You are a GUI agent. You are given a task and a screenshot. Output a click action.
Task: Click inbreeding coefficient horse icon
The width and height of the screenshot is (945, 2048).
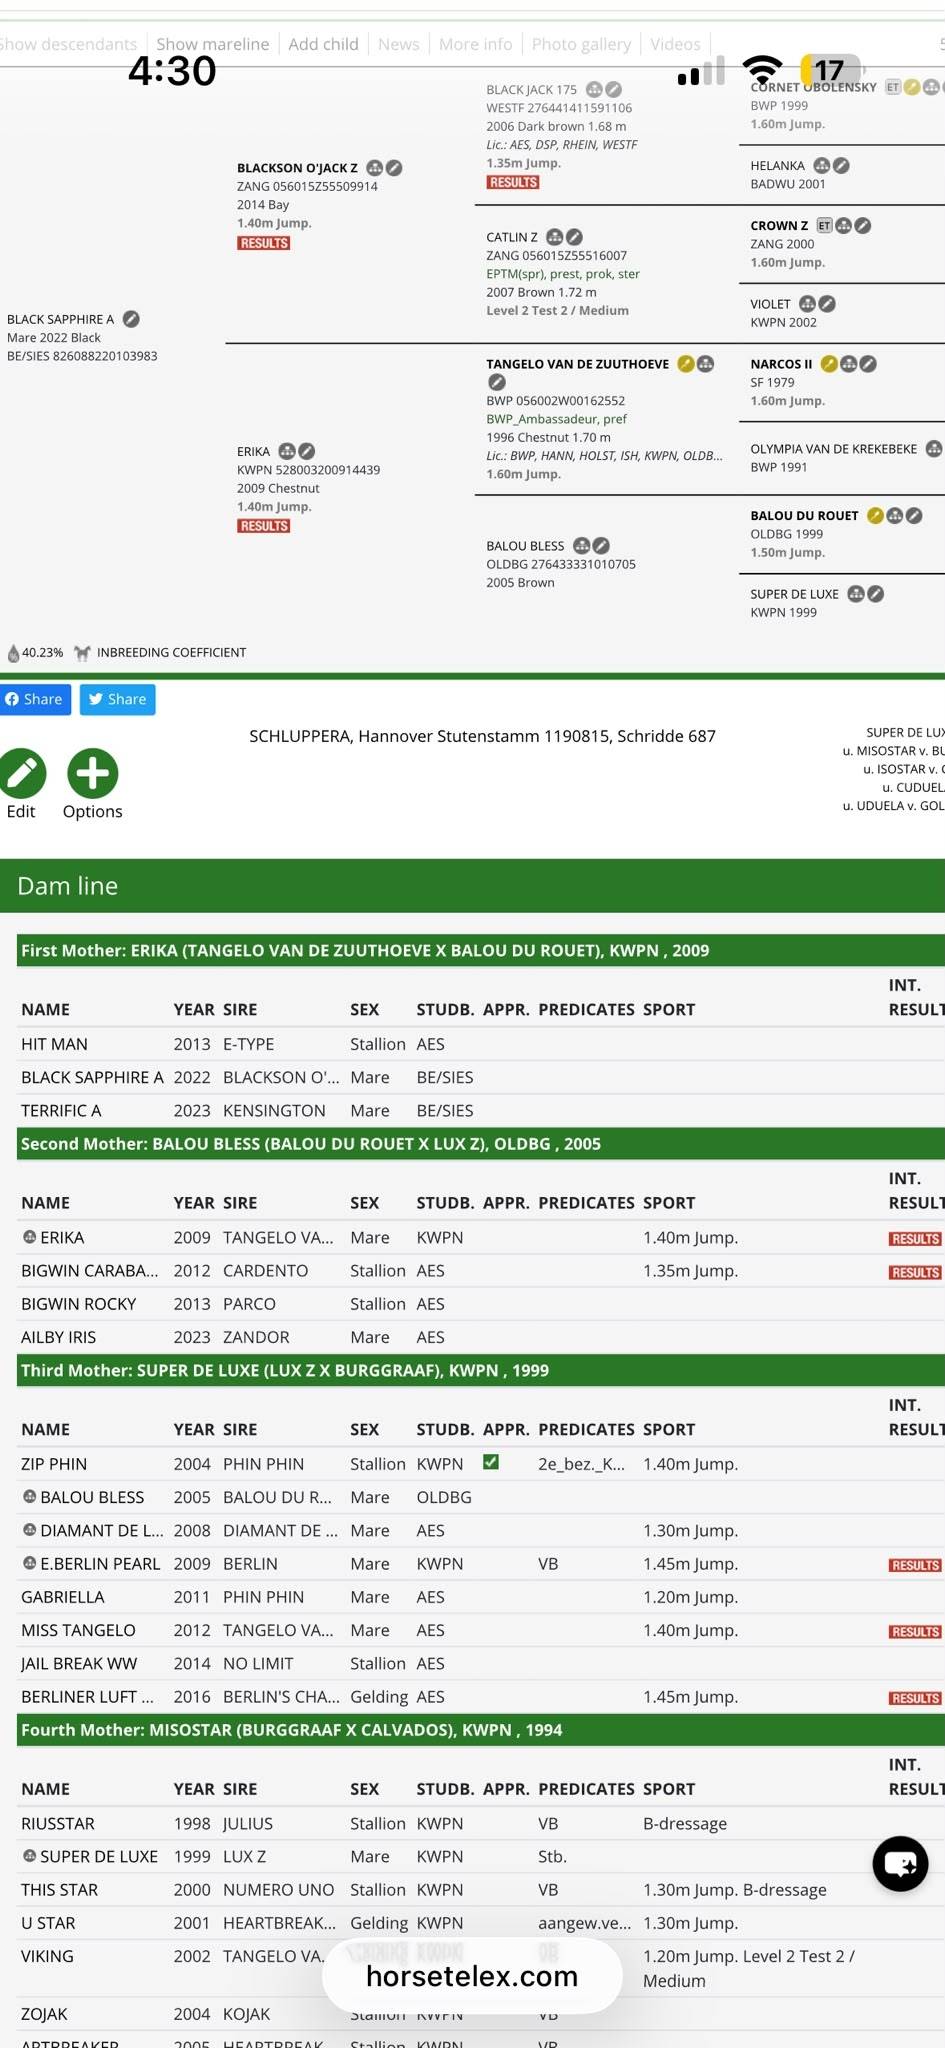coord(82,653)
